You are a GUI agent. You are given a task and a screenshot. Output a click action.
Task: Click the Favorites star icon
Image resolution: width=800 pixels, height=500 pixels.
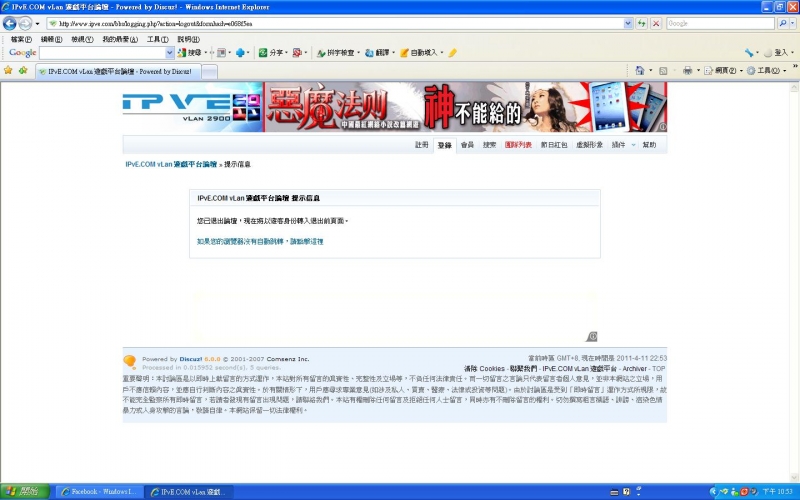[8, 70]
